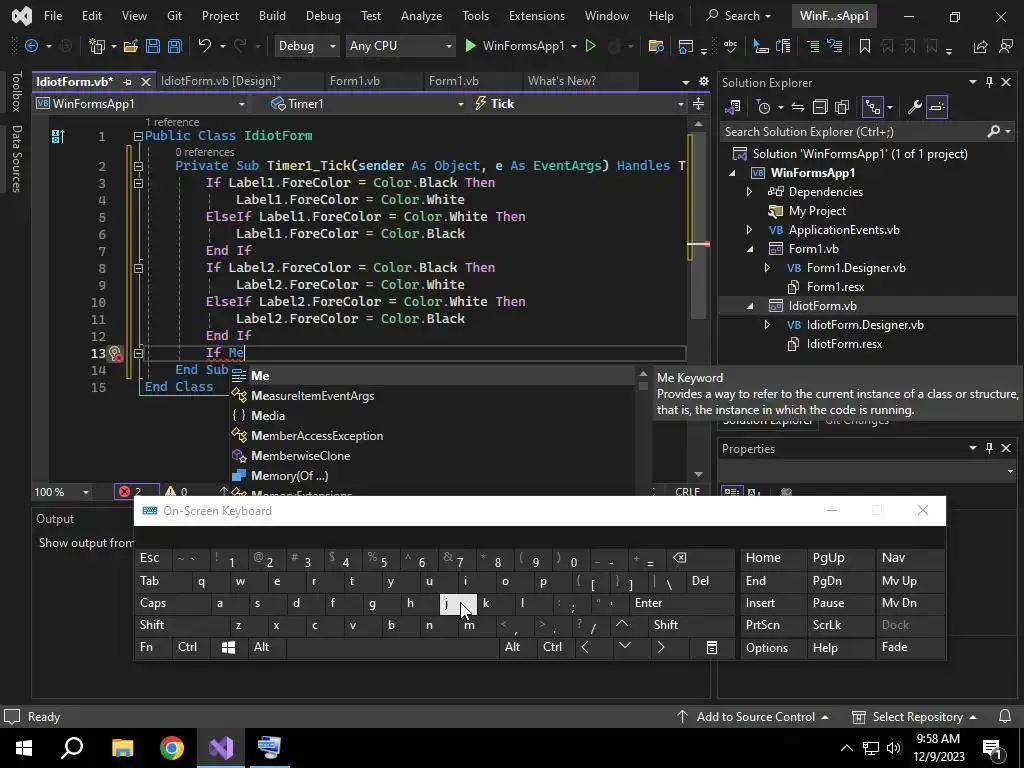Viewport: 1024px width, 768px height.
Task: Open file using the Open File icon
Action: (131, 46)
